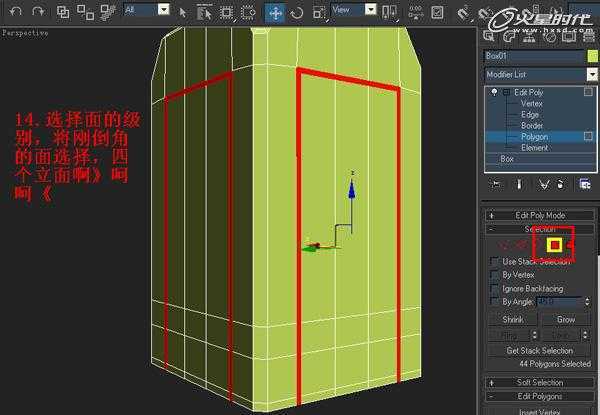The image size is (600, 415).
Task: Activate the Select and Move tool
Action: pyautogui.click(x=275, y=13)
